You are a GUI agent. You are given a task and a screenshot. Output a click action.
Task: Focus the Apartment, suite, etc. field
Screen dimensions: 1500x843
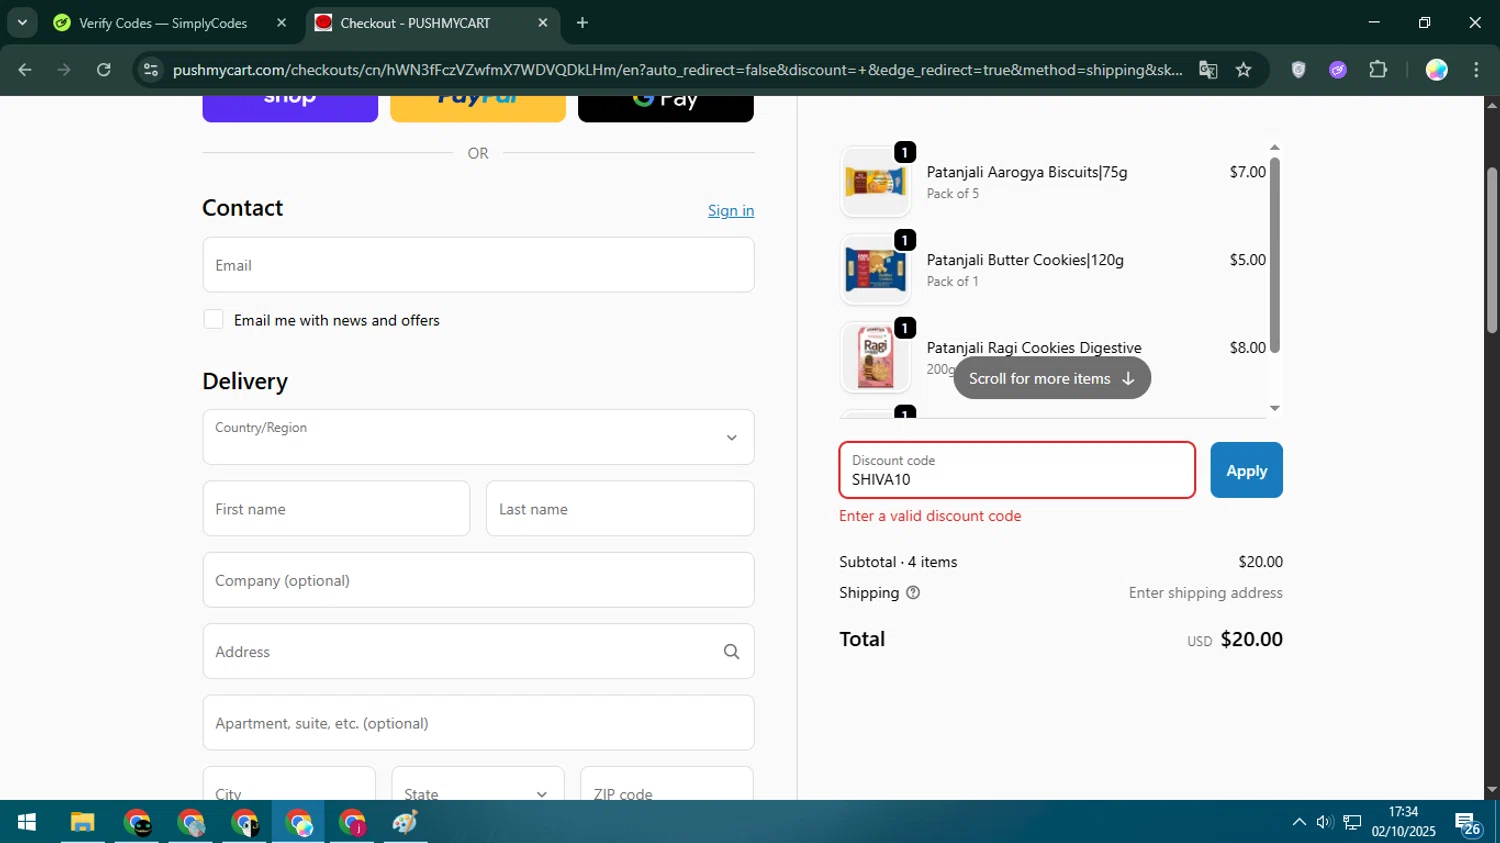(x=478, y=723)
